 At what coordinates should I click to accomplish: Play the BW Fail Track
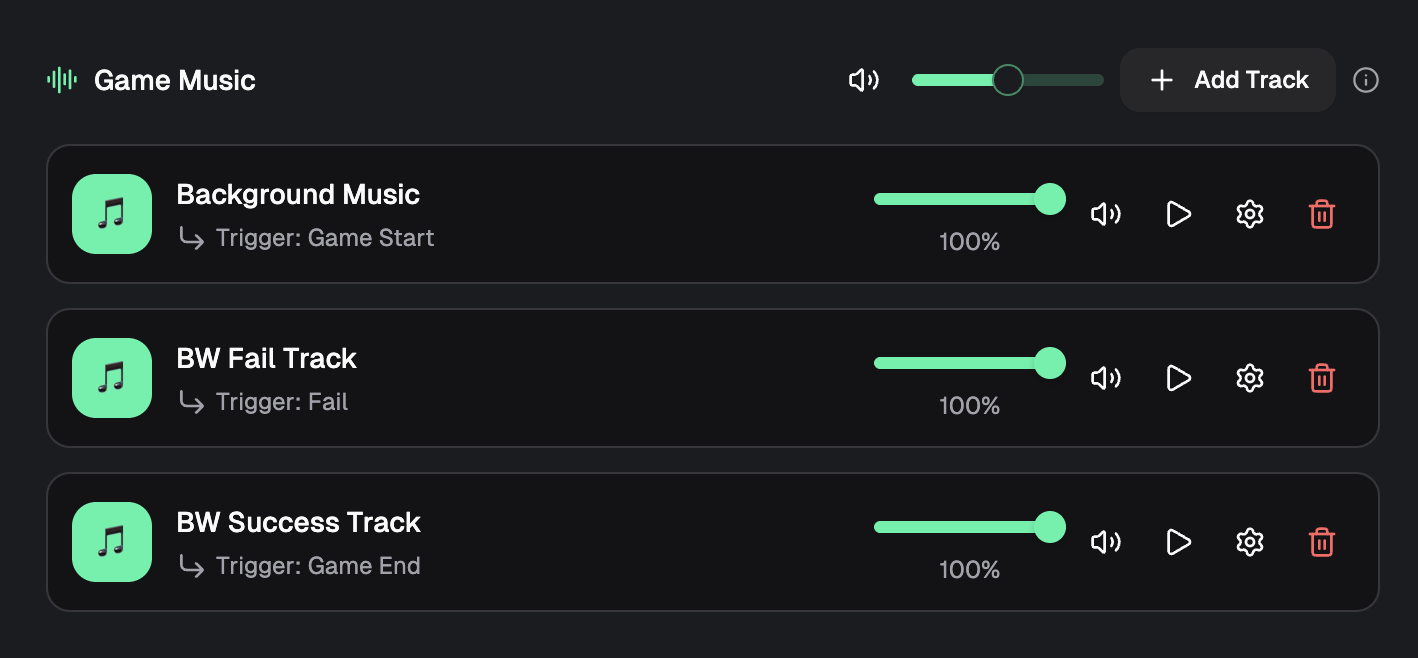tap(1179, 378)
